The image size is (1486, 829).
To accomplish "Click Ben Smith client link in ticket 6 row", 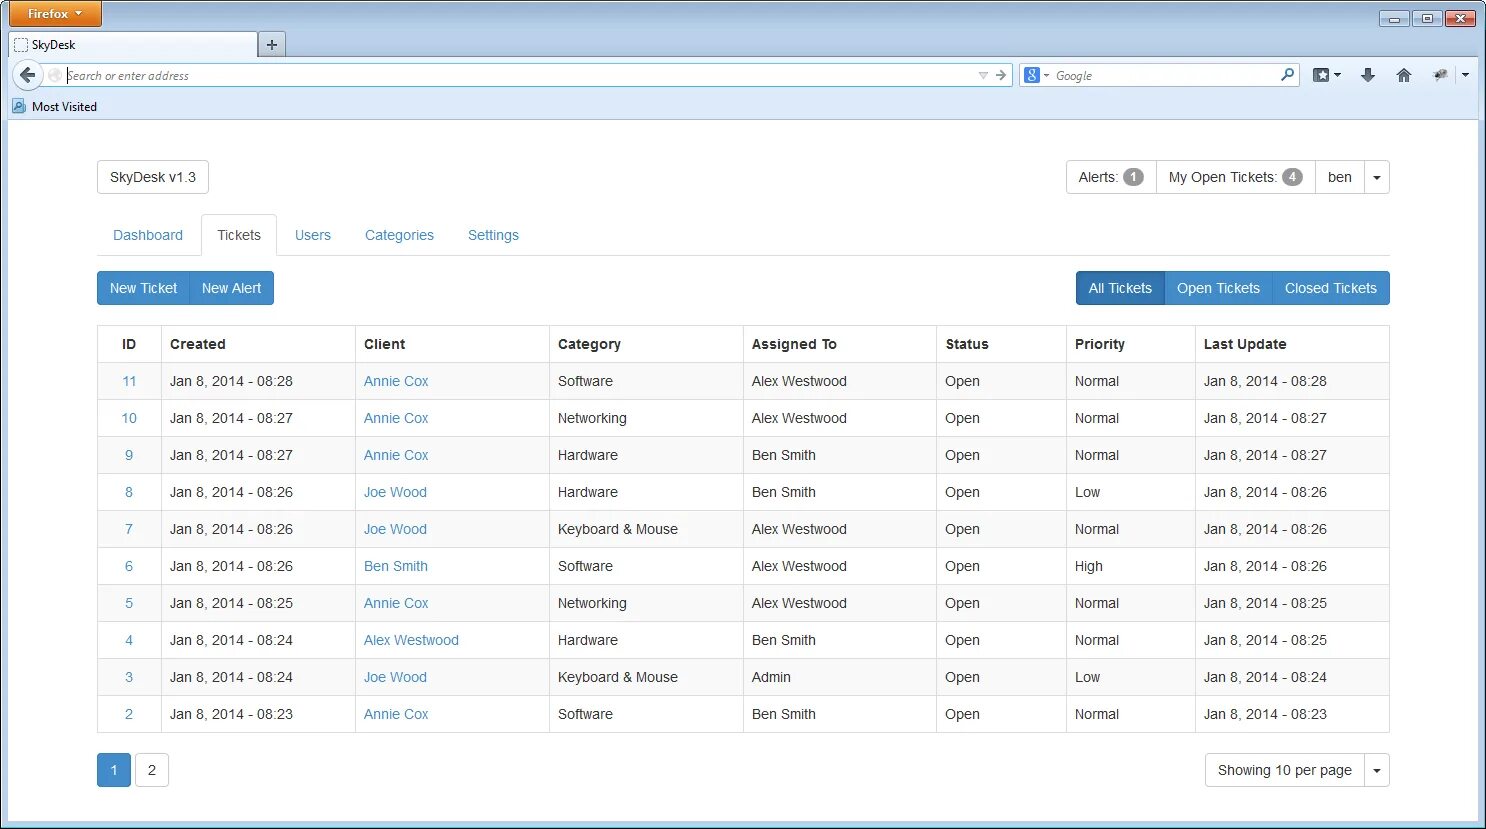I will click(x=396, y=566).
